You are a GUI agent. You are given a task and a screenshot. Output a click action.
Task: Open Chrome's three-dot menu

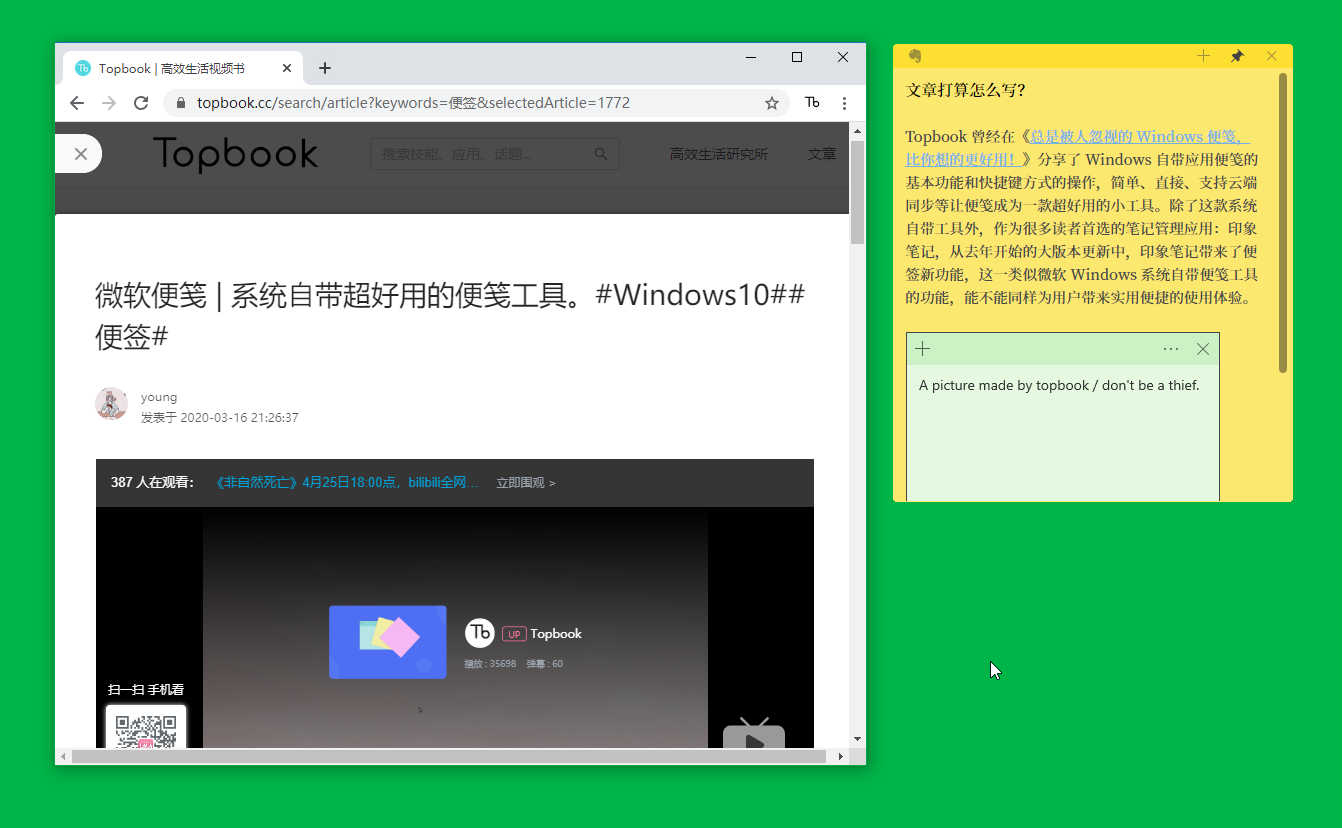844,103
